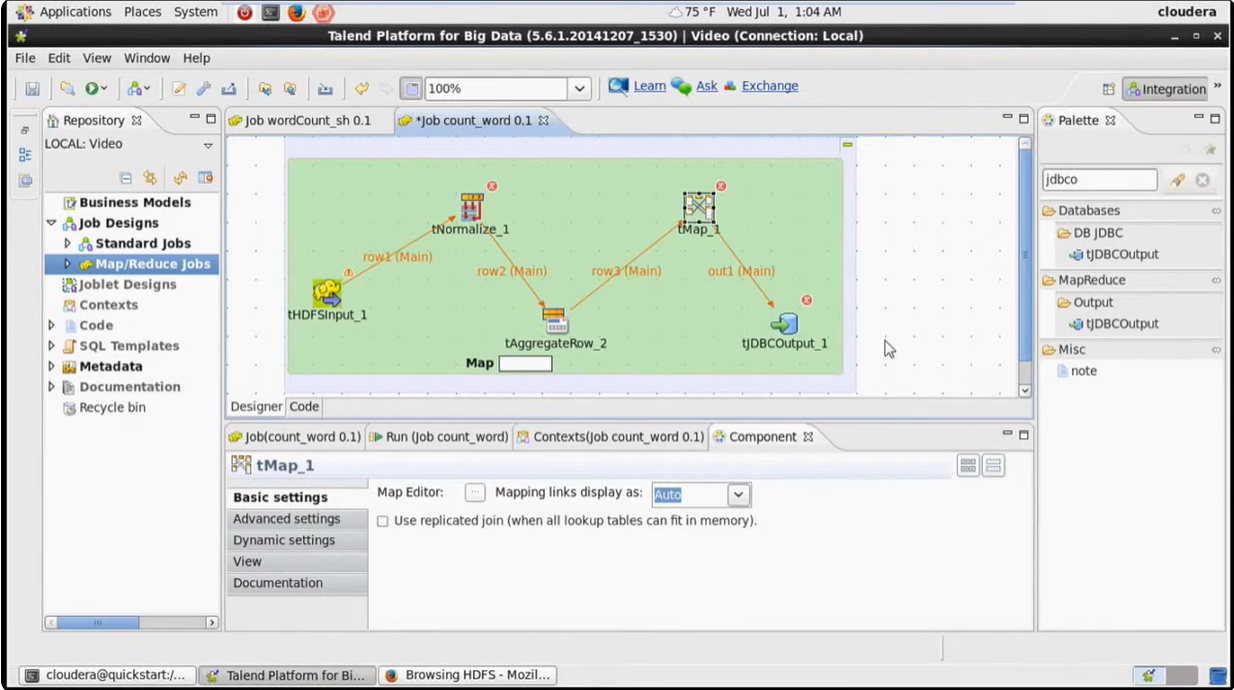
Task: Switch to the Designer tab
Action: pyautogui.click(x=257, y=406)
